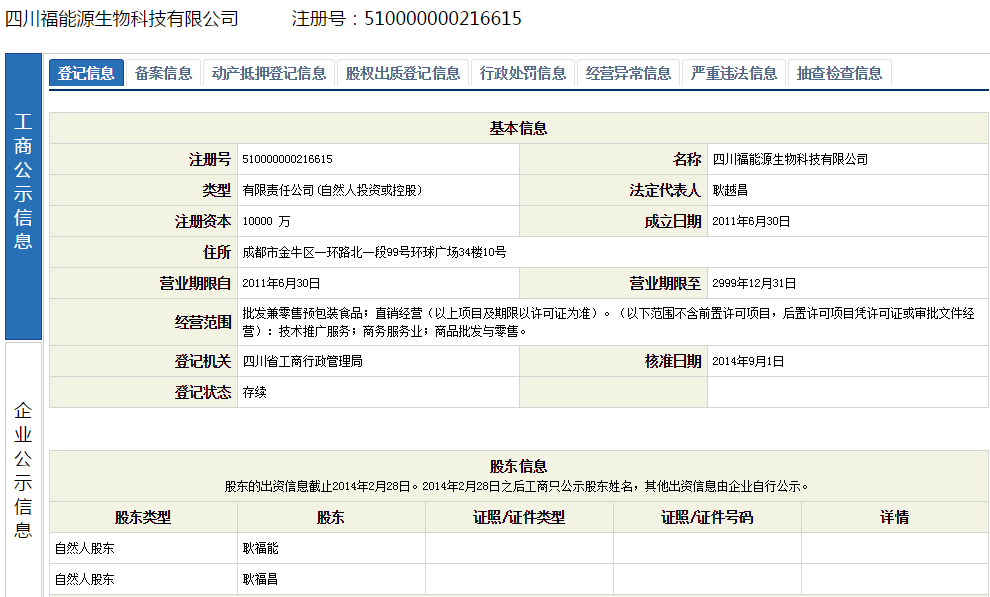Select the 工商公示信息 sidebar section

click(x=23, y=181)
